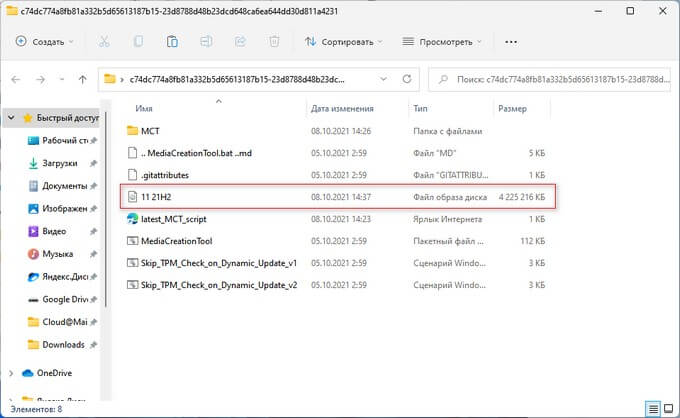Screen dimensions: 680x418
Task: Switch to details view icon in status bar
Action: [653, 408]
